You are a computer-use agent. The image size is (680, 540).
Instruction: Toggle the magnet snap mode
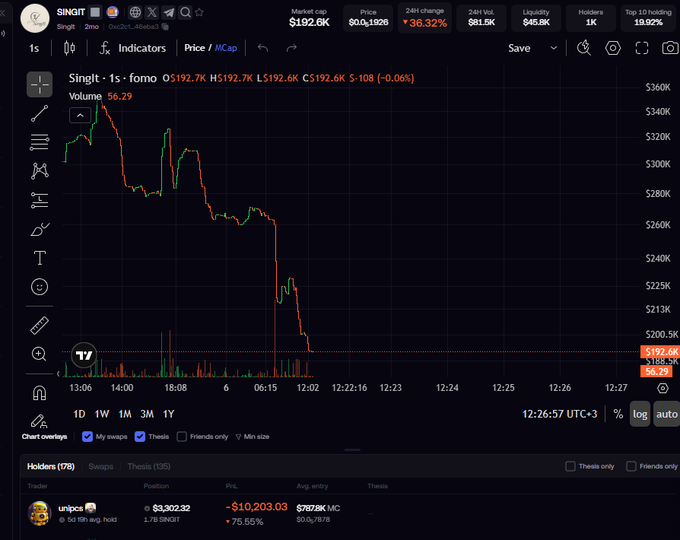(x=39, y=393)
